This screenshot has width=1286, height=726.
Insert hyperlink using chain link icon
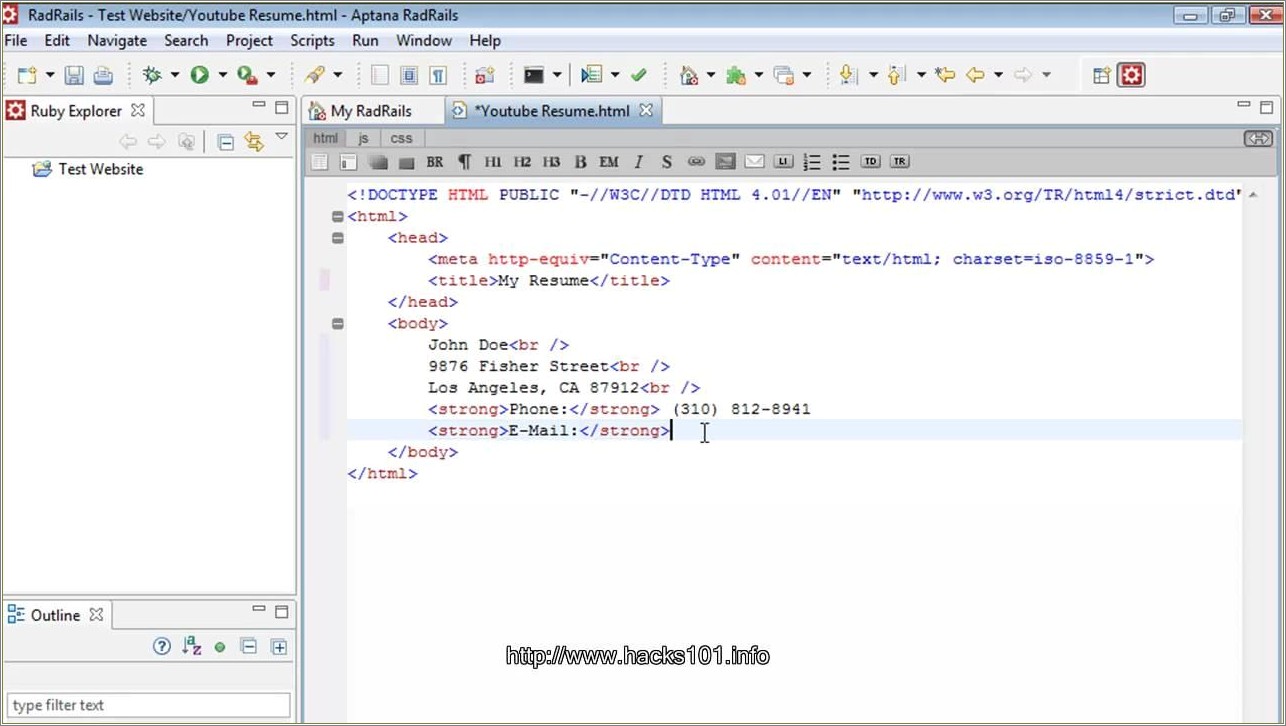click(x=696, y=162)
